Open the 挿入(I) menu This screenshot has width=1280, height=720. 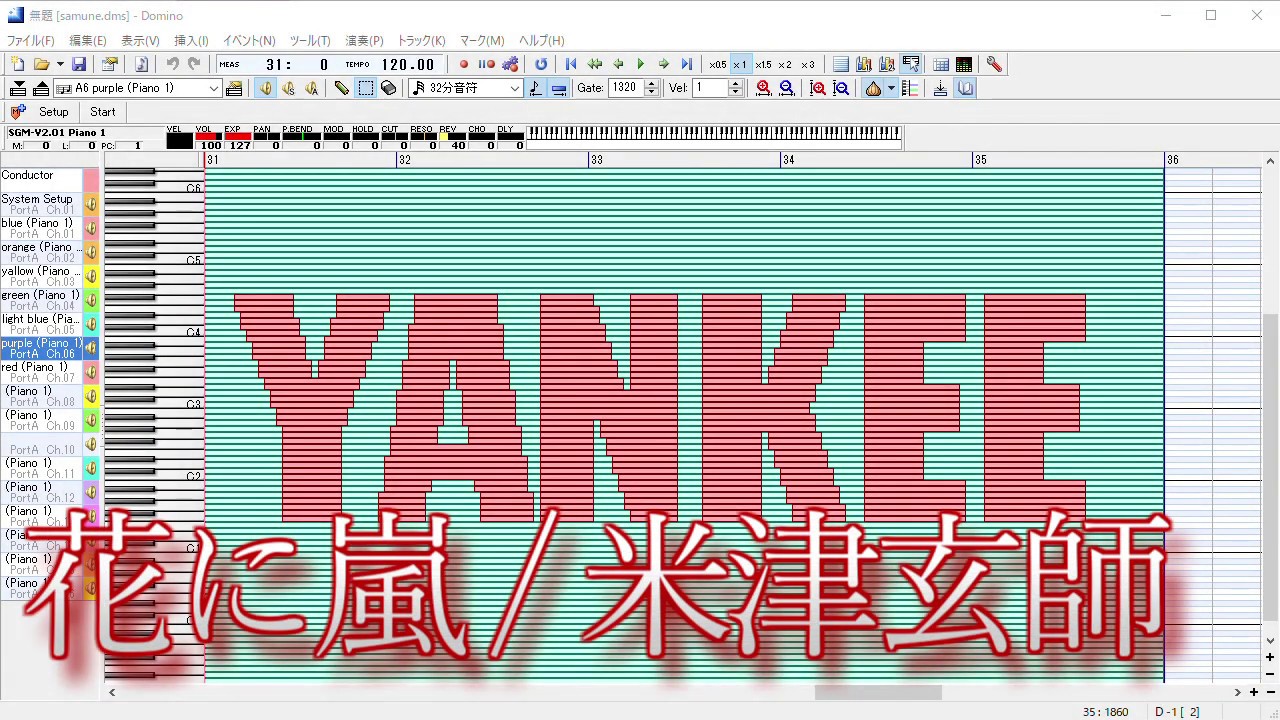(x=191, y=41)
